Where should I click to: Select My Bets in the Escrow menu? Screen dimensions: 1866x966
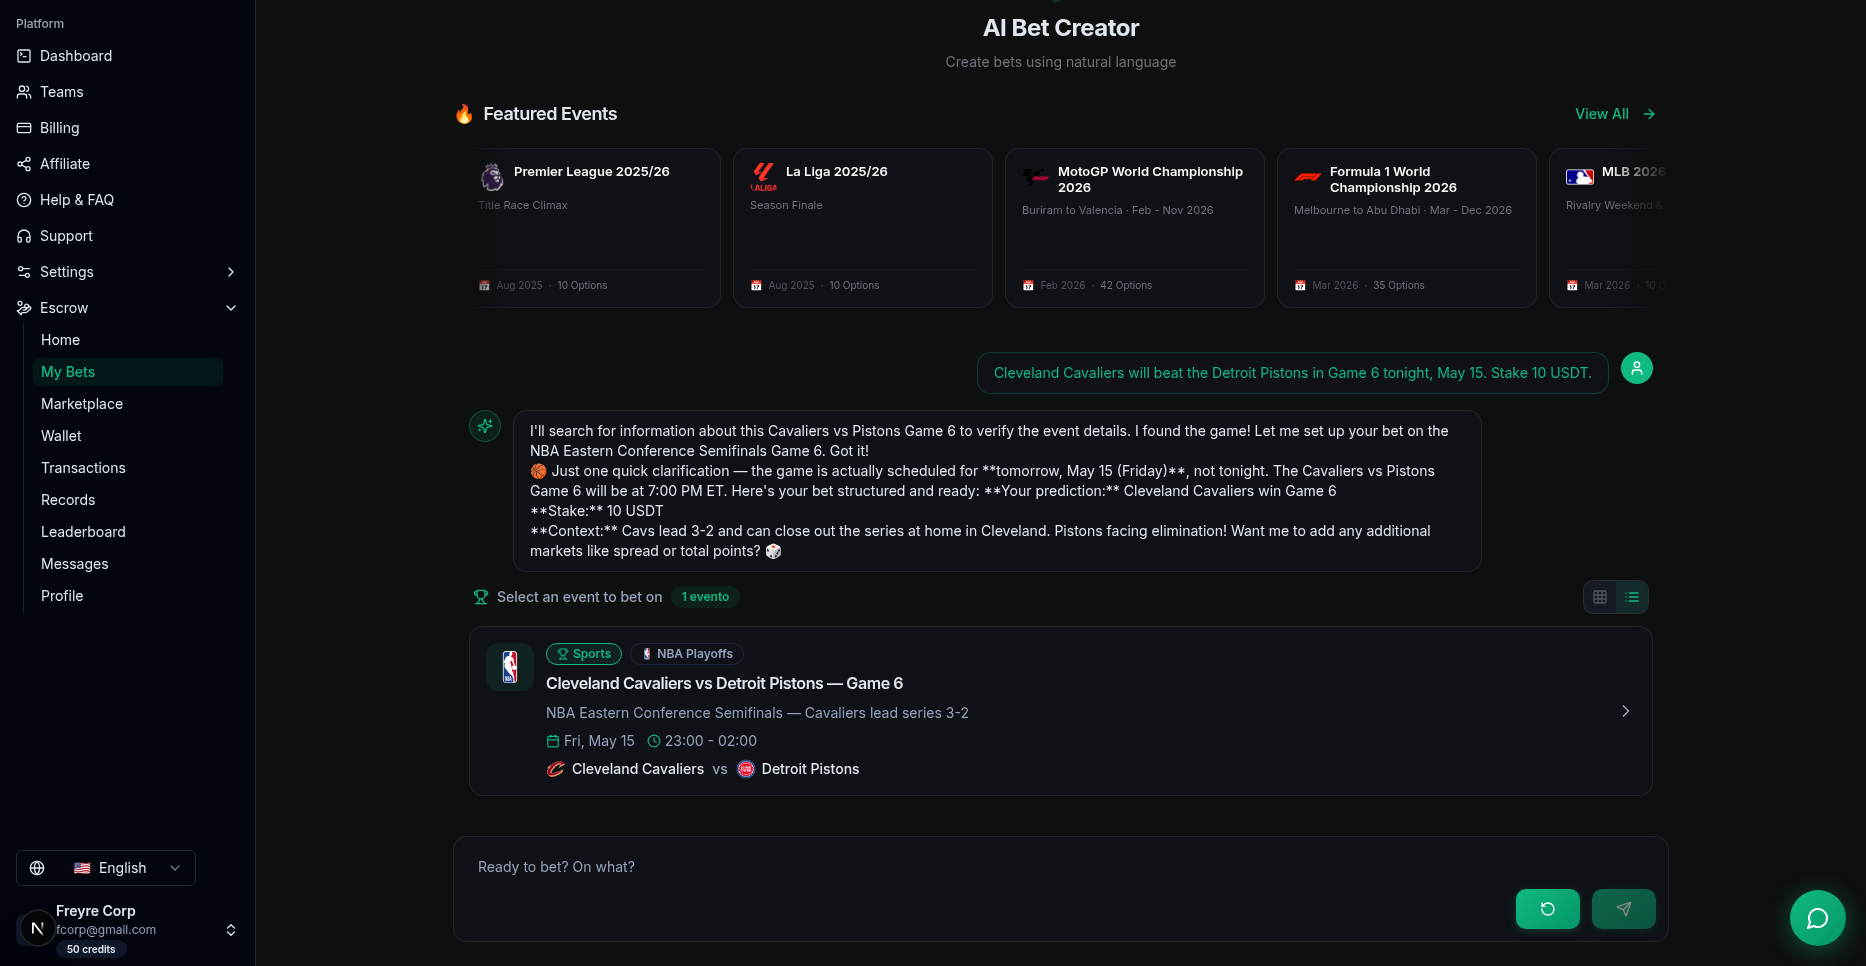point(128,372)
